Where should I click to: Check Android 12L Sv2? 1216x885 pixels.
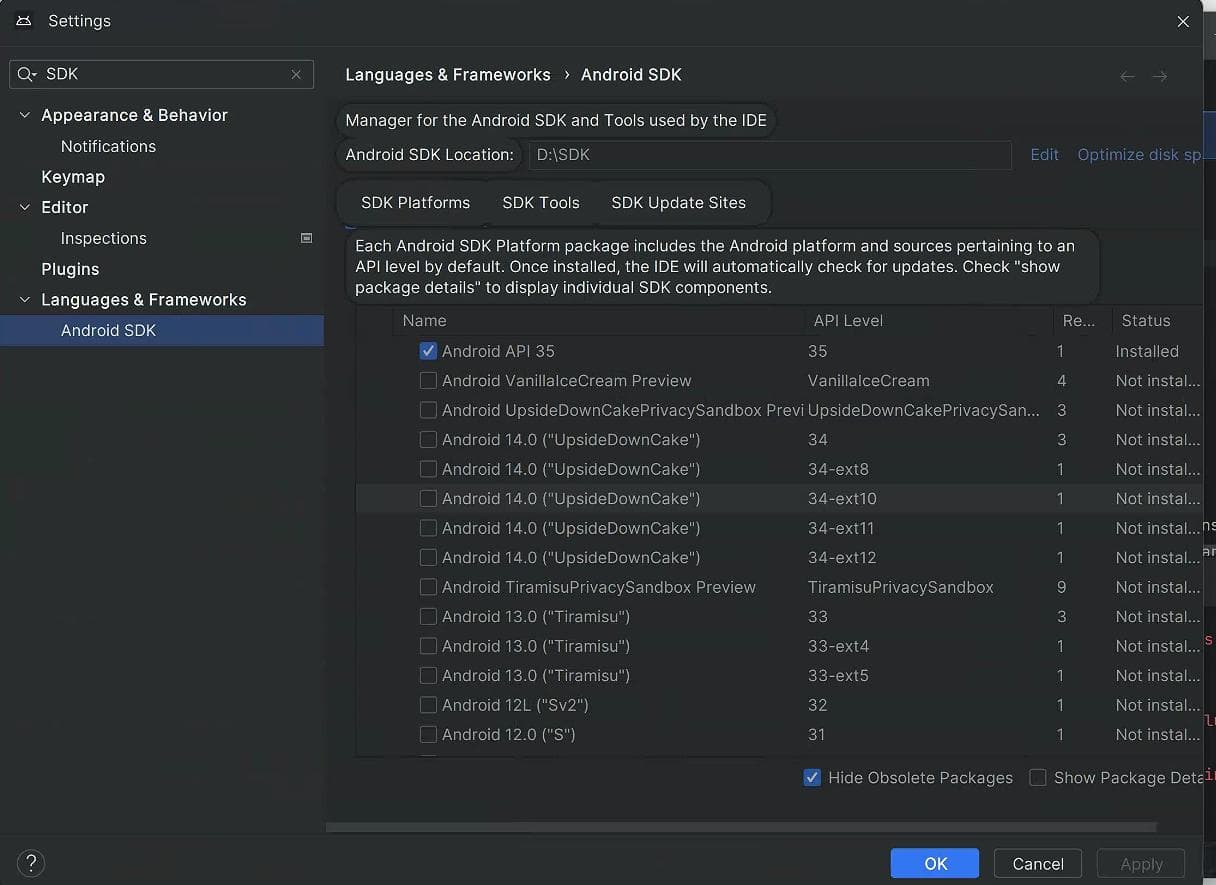click(x=428, y=705)
